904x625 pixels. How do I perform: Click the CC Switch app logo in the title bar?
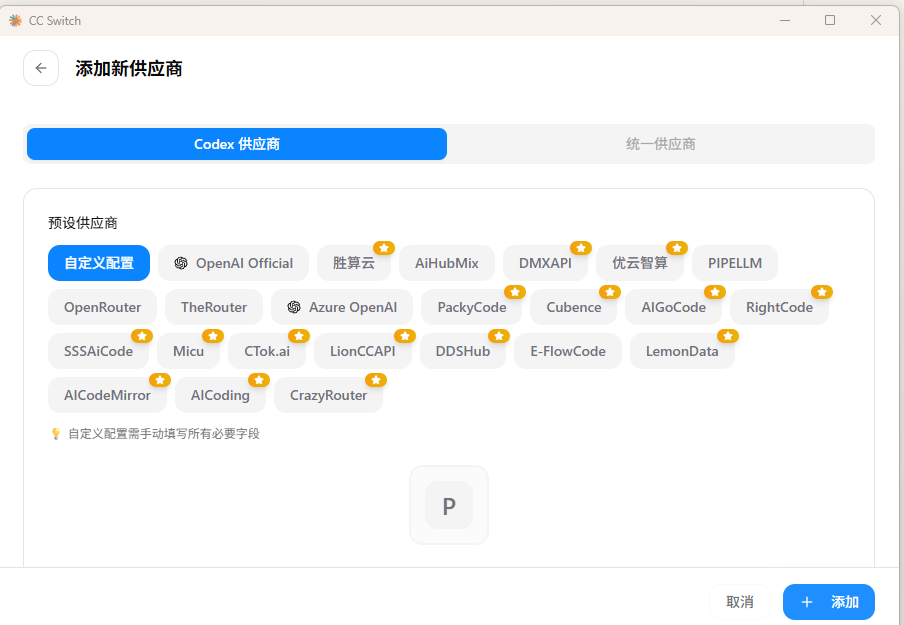16,21
